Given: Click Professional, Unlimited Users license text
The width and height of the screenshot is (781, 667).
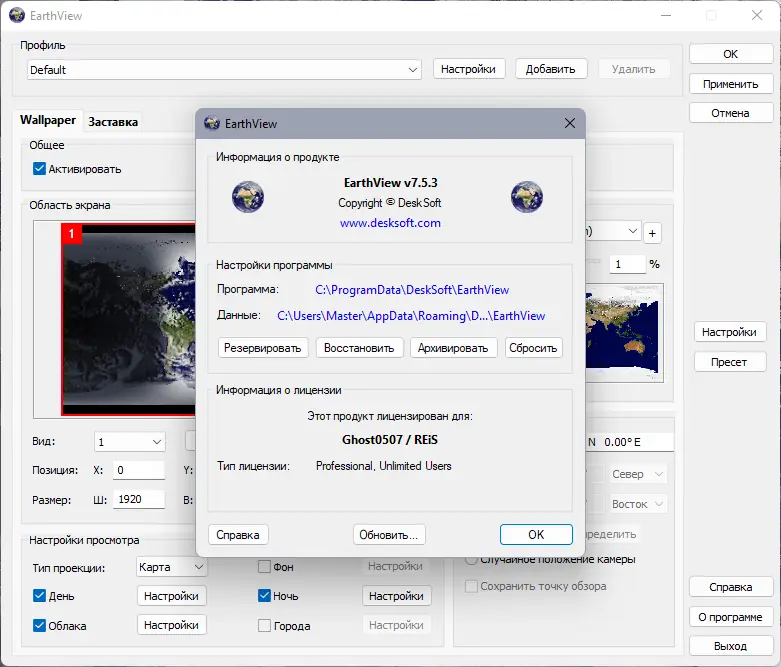Looking at the screenshot, I should [x=384, y=466].
